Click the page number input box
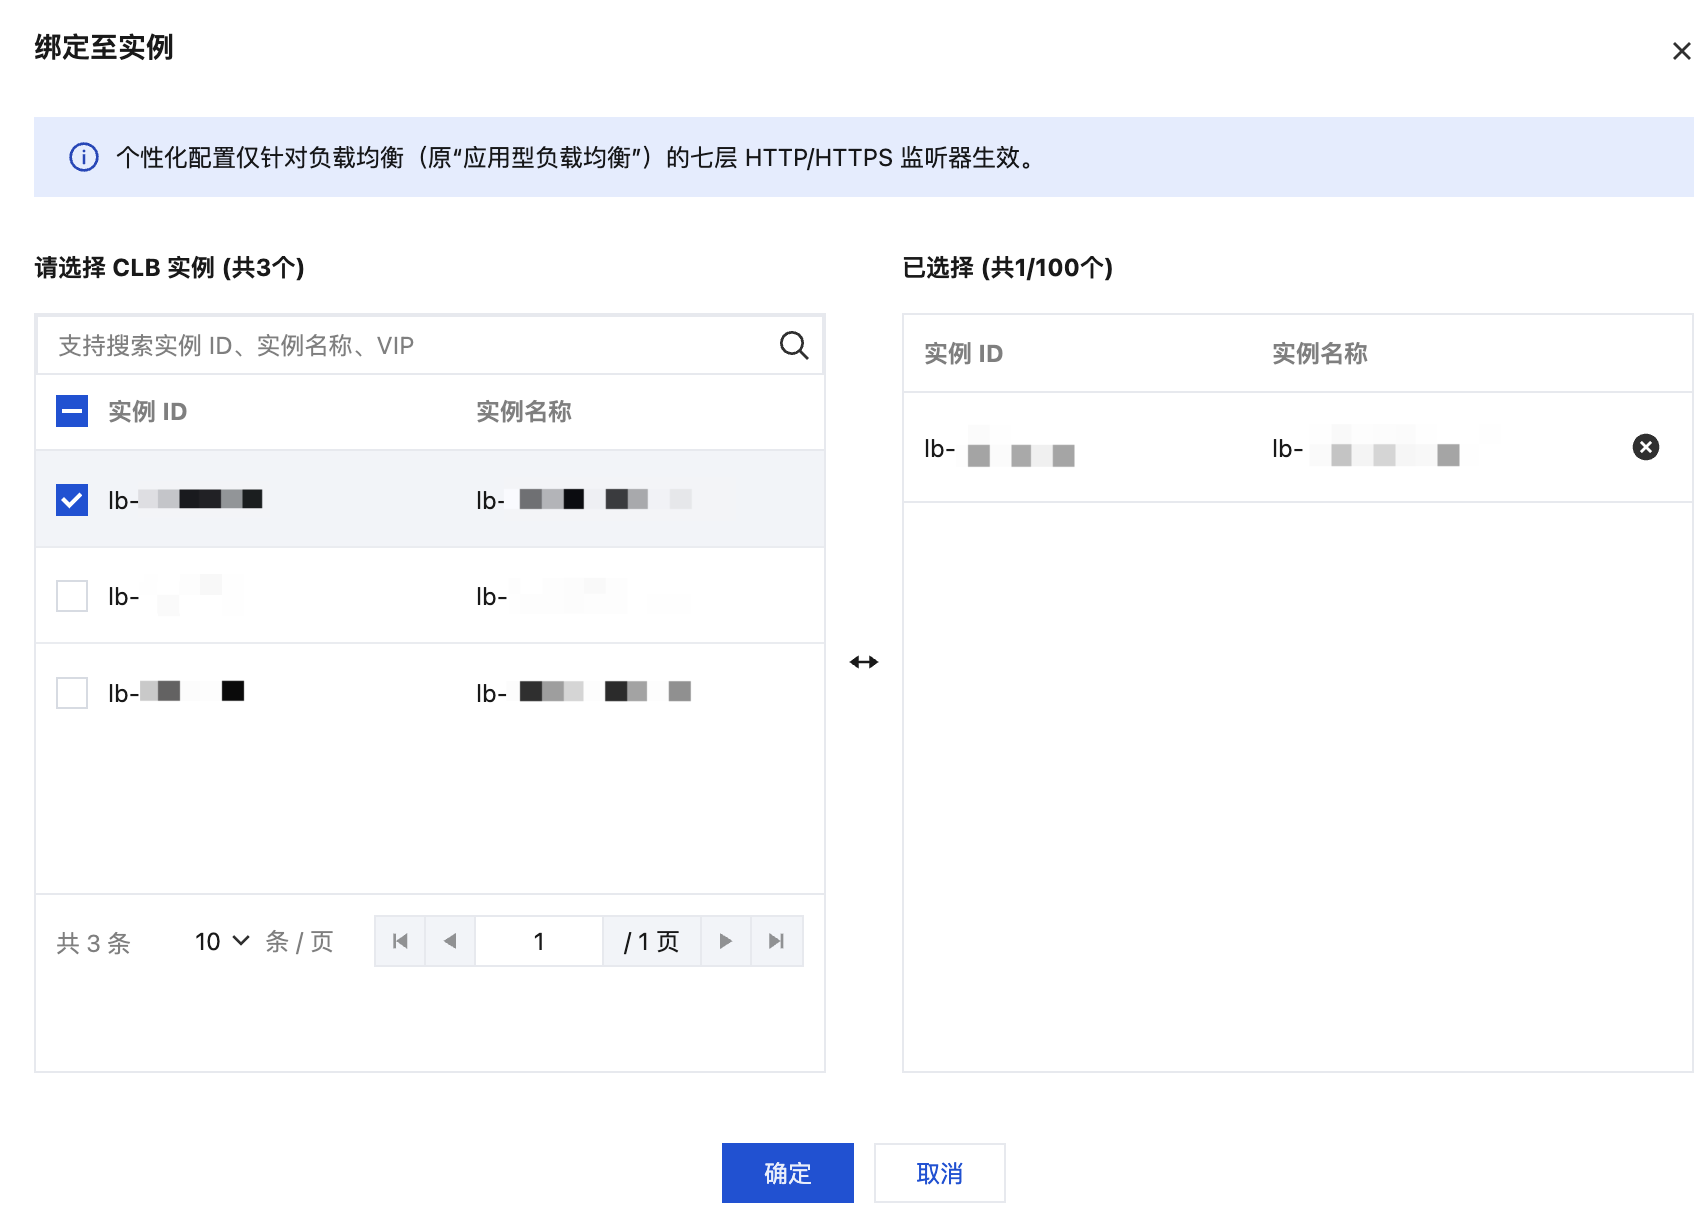1706x1220 pixels. (x=539, y=941)
